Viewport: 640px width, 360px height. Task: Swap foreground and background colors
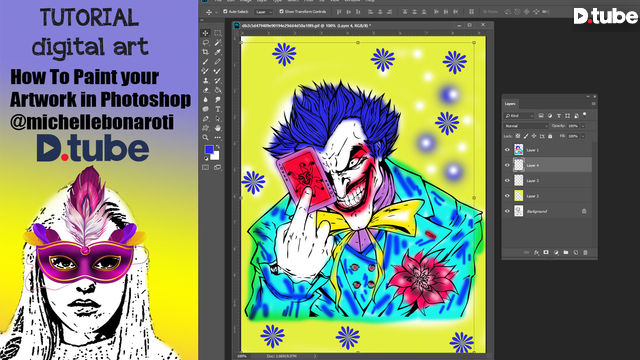(x=218, y=147)
